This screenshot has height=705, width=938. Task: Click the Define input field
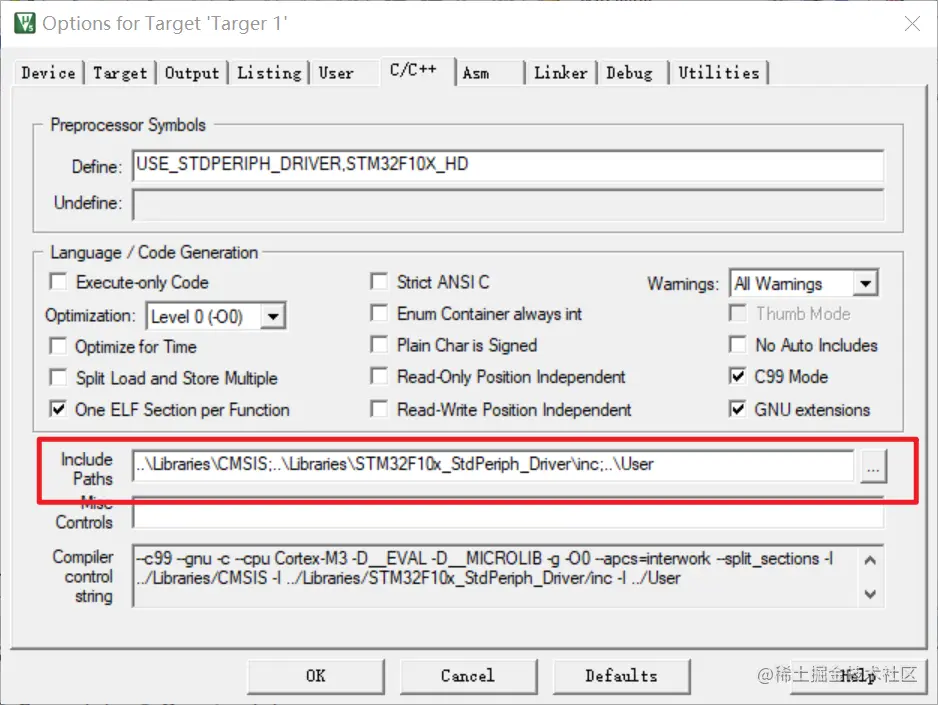[508, 165]
